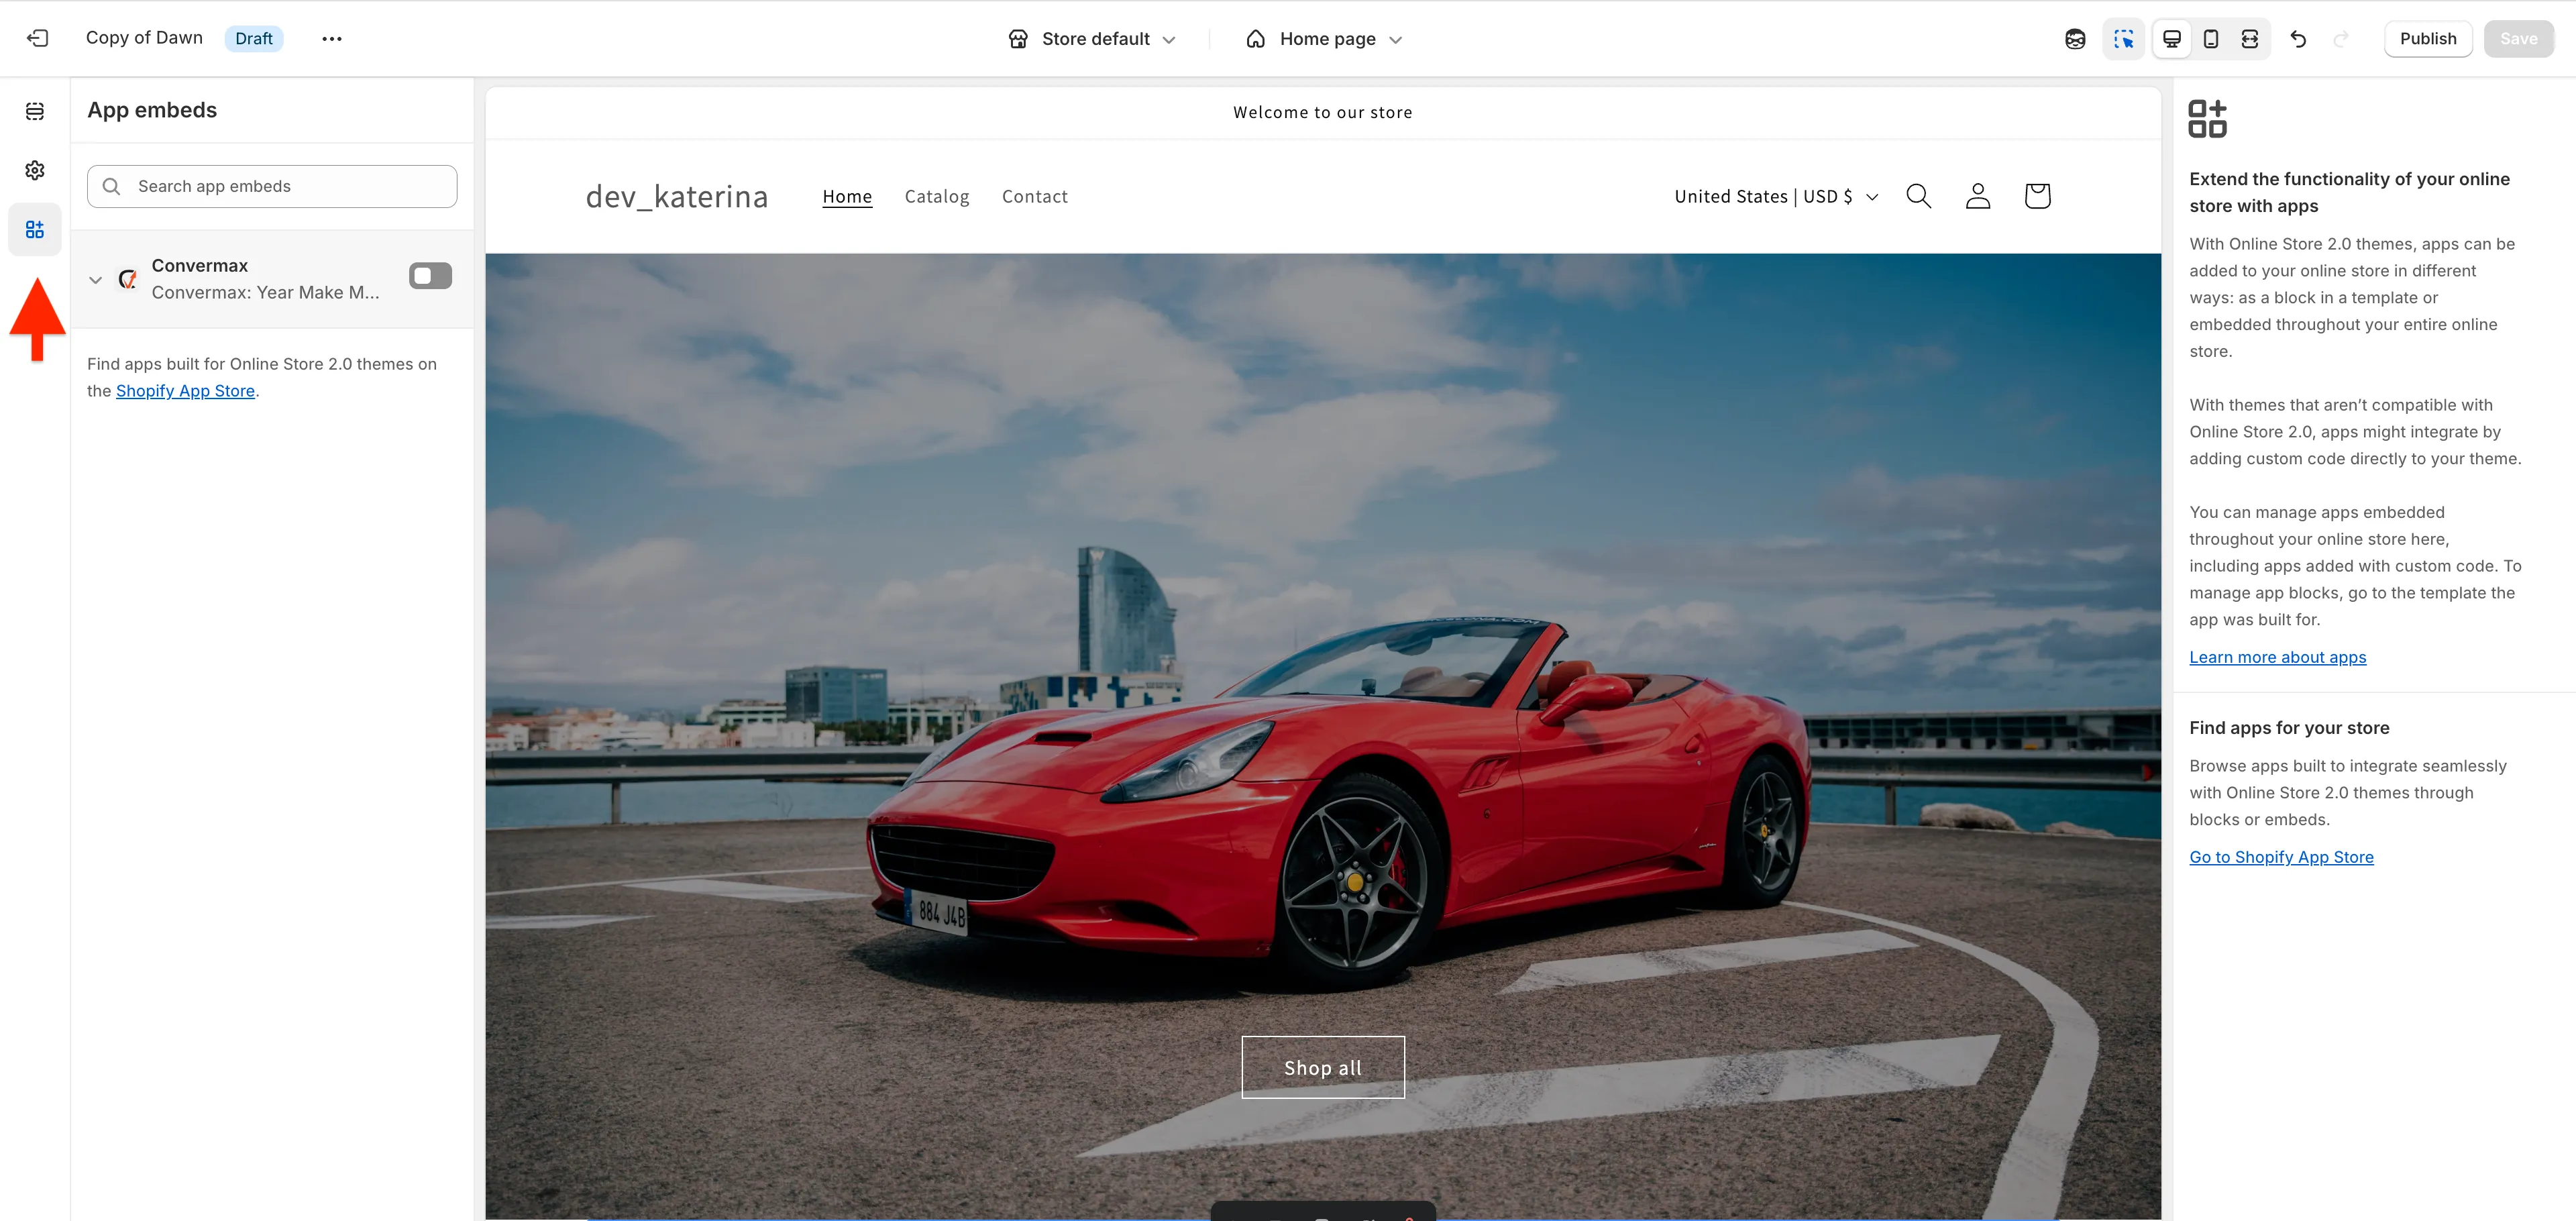Switch to mobile preview

pos(2211,39)
